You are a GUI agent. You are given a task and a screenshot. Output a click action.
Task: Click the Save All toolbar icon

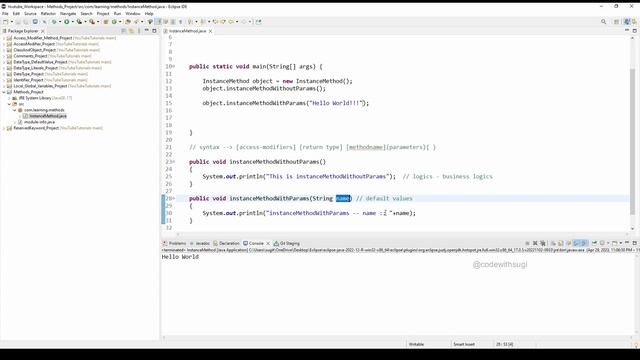[x=26, y=22]
